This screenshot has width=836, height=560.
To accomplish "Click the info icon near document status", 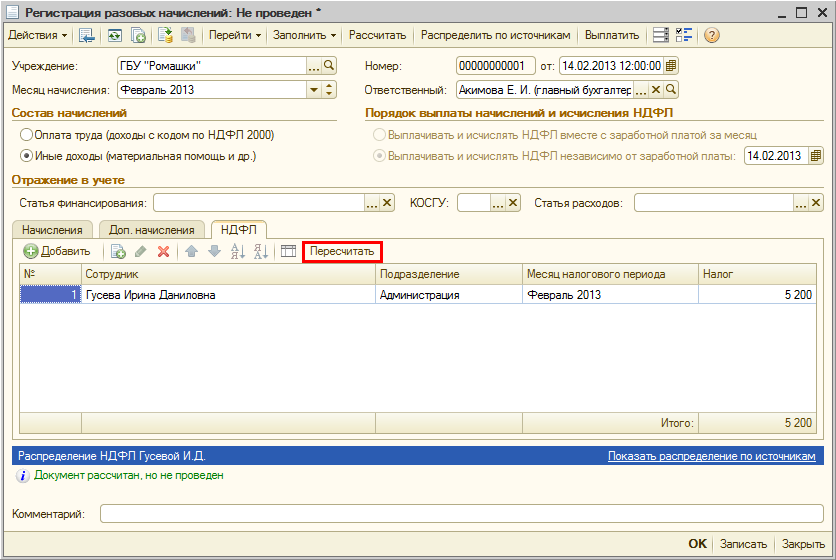I will pos(22,476).
